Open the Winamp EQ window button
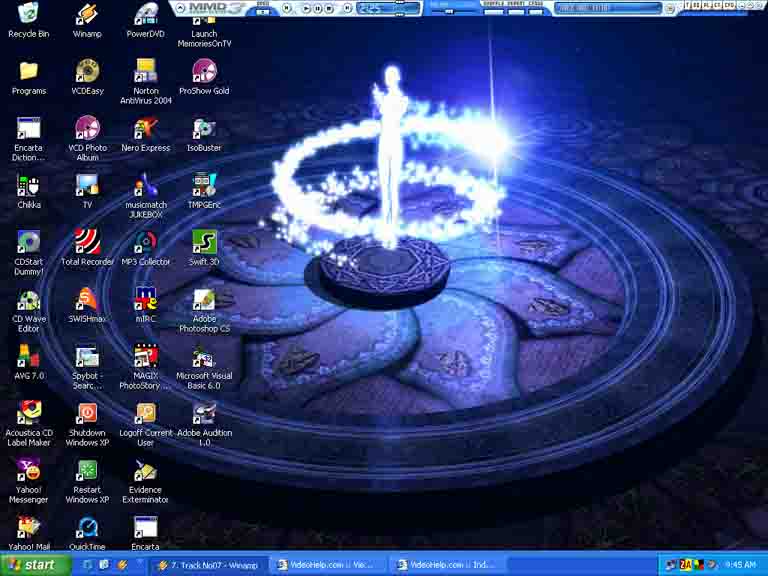Screen dimensions: 768x576 tap(697, 5)
